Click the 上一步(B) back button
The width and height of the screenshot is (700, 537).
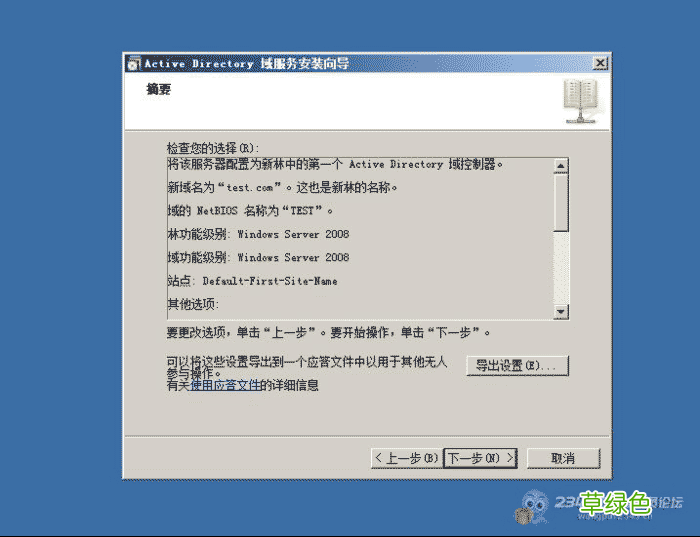407,458
